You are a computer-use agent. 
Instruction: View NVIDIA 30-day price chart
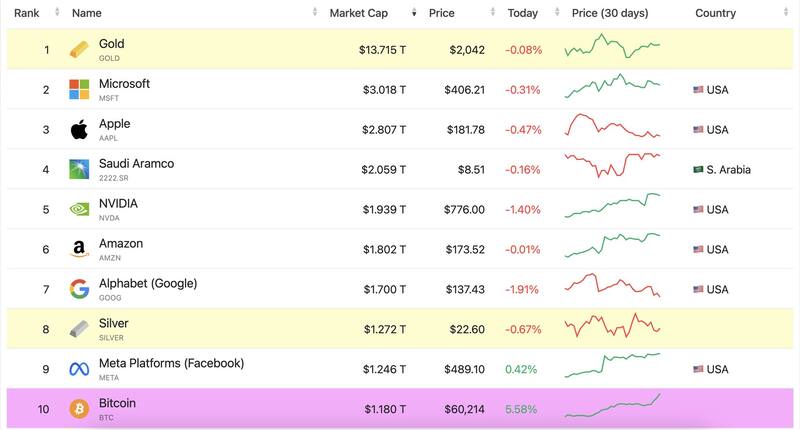[612, 209]
